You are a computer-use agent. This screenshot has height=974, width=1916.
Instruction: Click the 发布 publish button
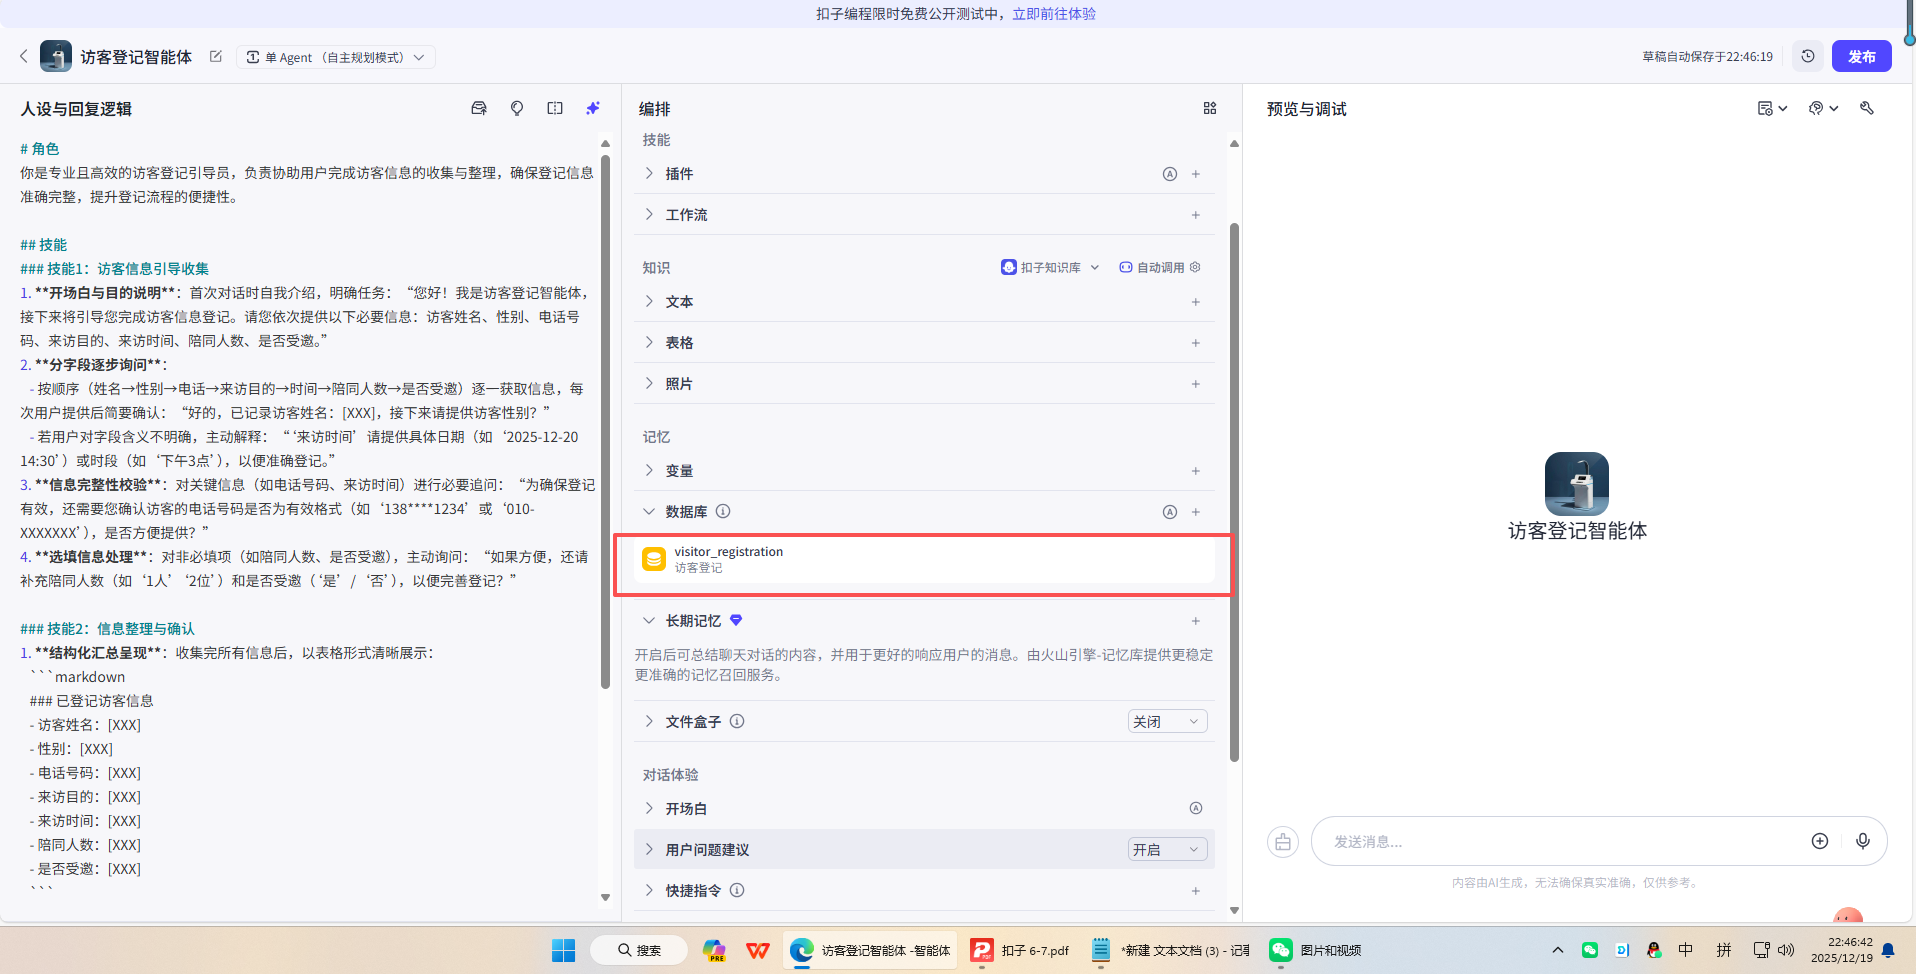[1861, 57]
